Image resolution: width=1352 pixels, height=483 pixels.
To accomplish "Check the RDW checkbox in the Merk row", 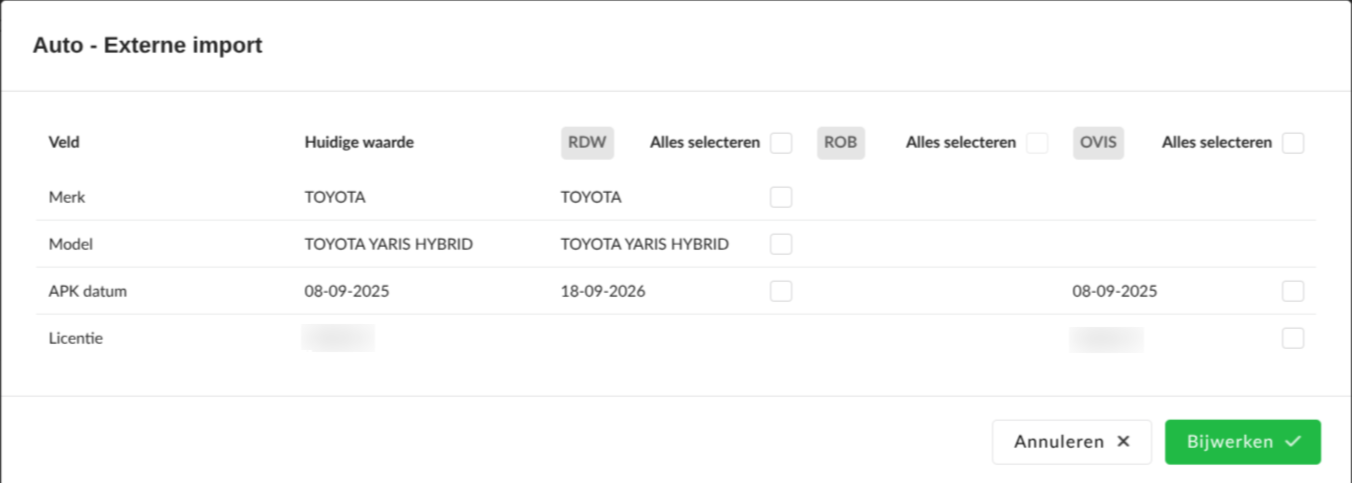I will click(x=781, y=197).
